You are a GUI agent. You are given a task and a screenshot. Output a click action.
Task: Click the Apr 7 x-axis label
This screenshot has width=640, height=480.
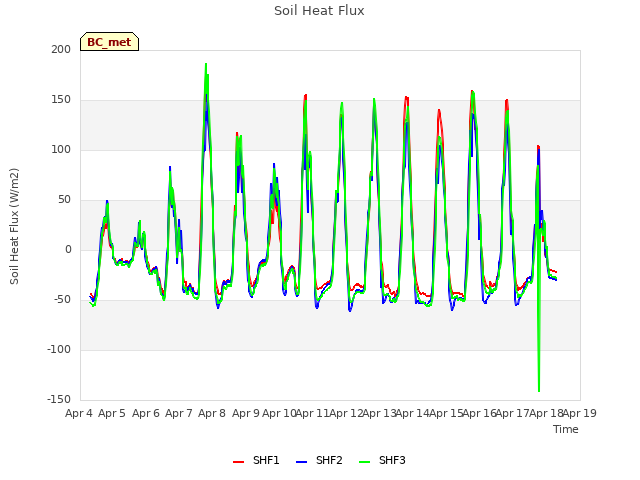tap(178, 413)
